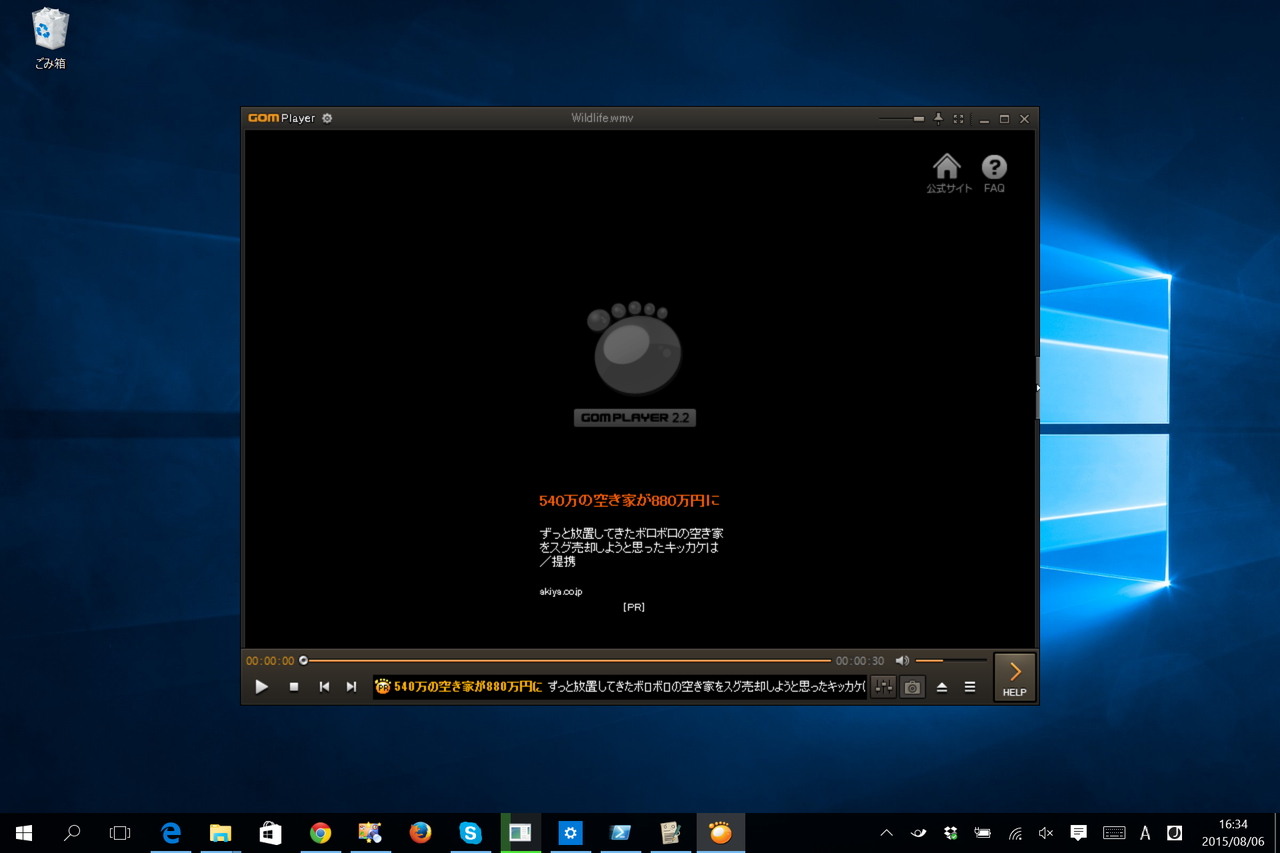
Task: Open the Windows Start menu
Action: pyautogui.click(x=24, y=833)
